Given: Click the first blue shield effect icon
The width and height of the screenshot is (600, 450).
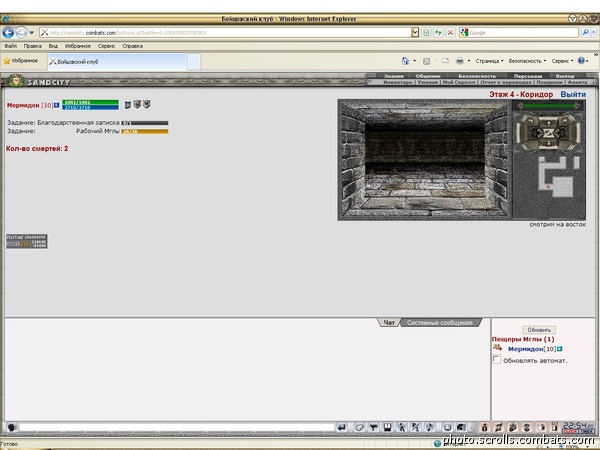Looking at the screenshot, I should (128, 104).
